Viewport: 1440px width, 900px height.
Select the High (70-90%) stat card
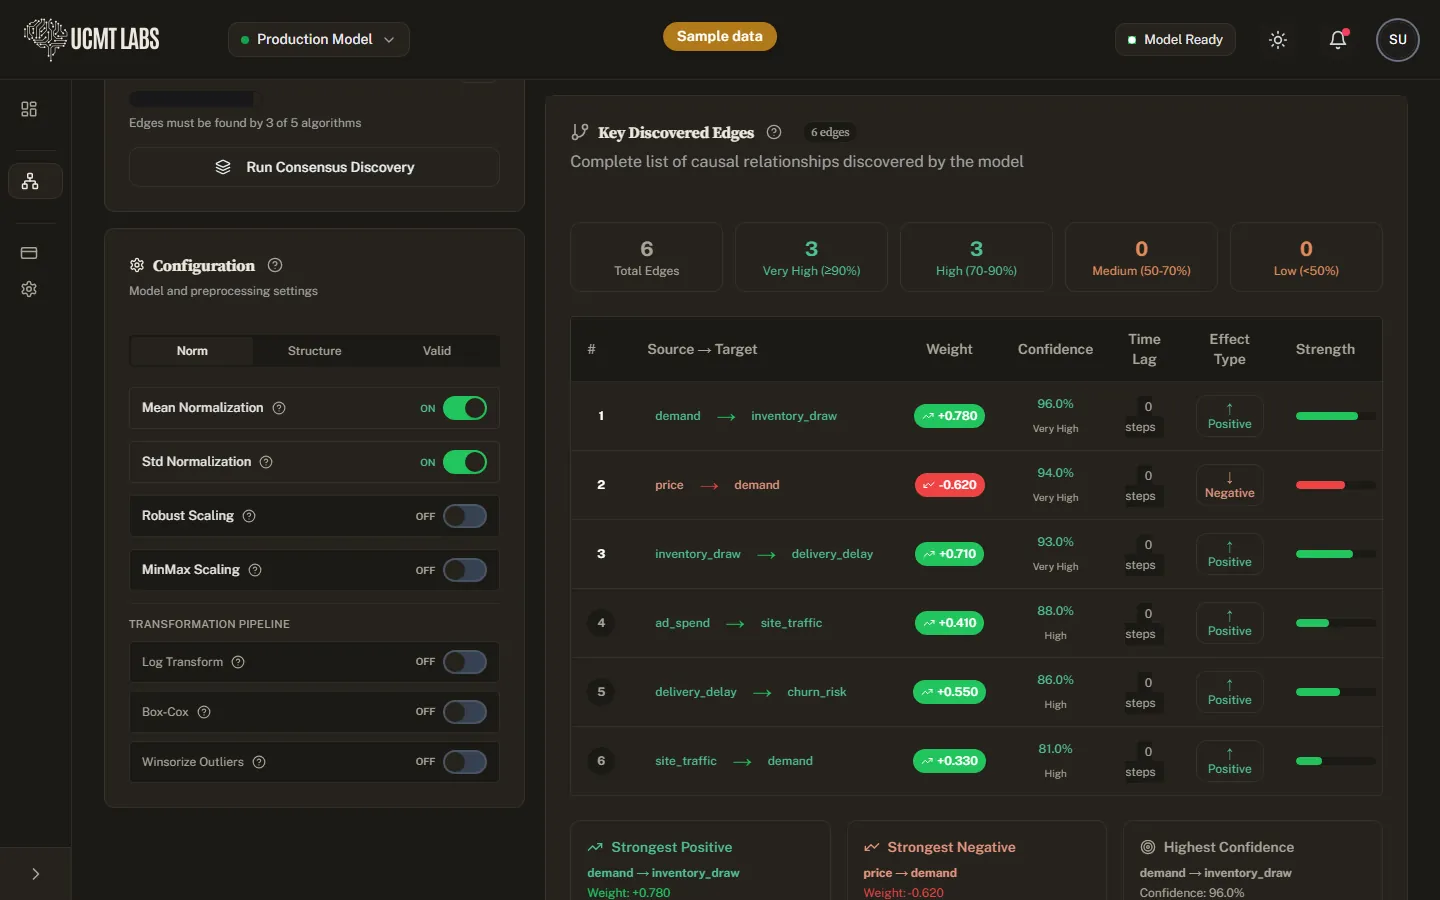[x=976, y=257]
